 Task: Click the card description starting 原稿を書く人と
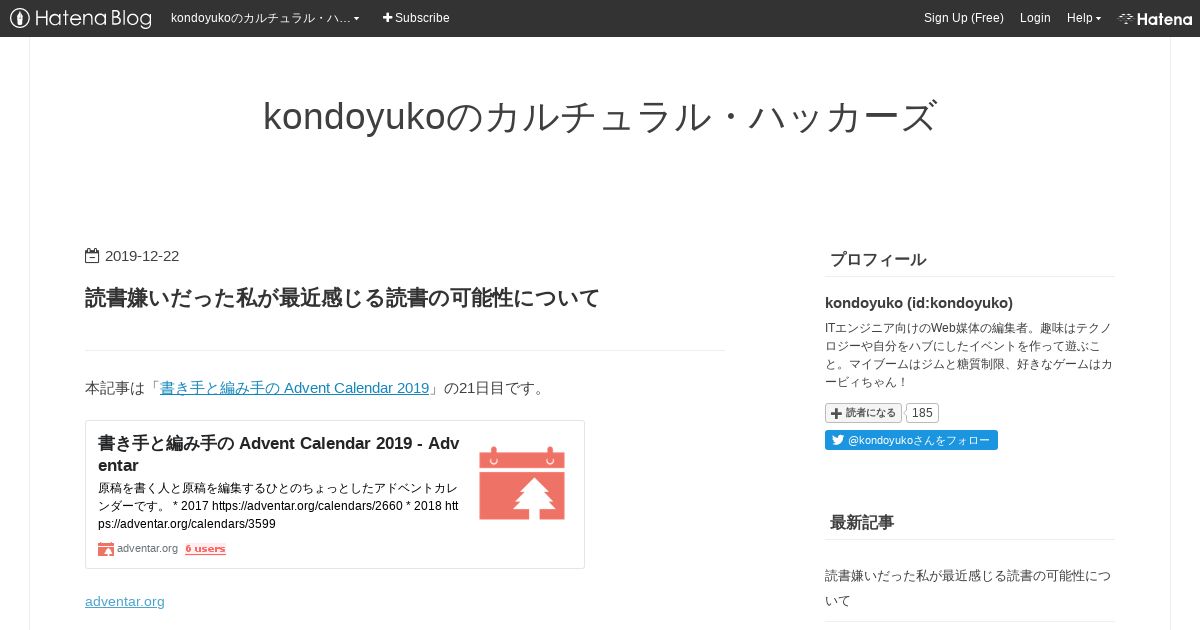point(279,506)
